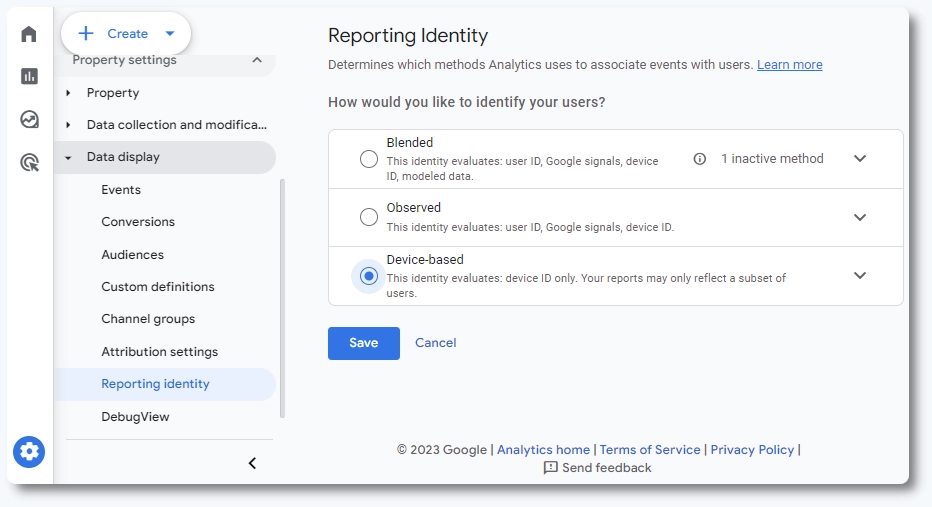Click the info icon beside inactive method
The width and height of the screenshot is (932, 507).
(700, 159)
